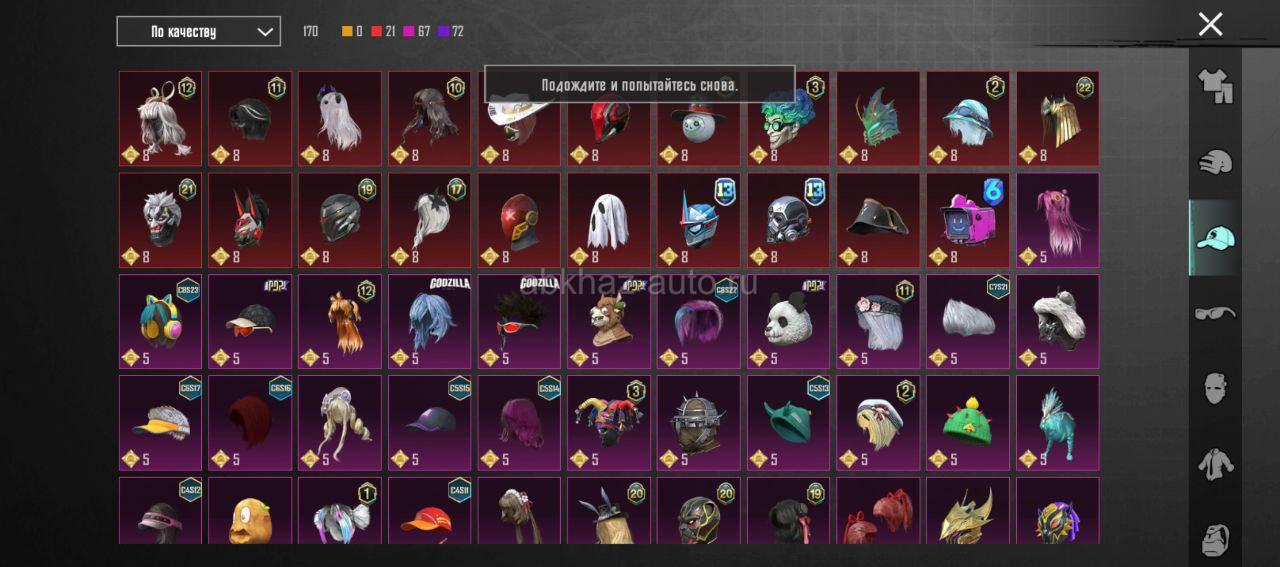
Task: Select the black pirate tricorn hat
Action: (878, 220)
